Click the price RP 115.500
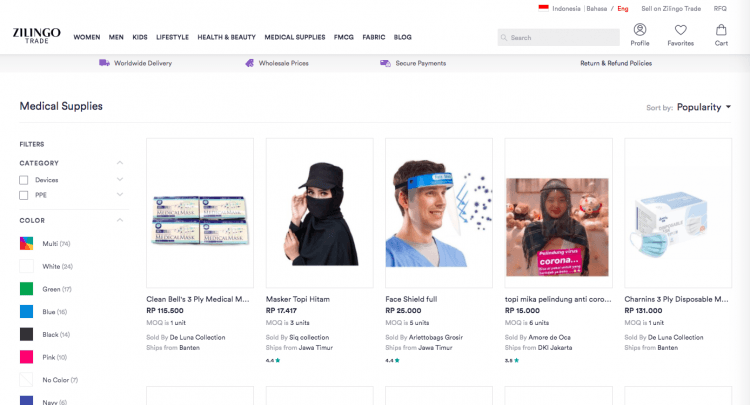This screenshot has height=405, width=750. (x=165, y=311)
